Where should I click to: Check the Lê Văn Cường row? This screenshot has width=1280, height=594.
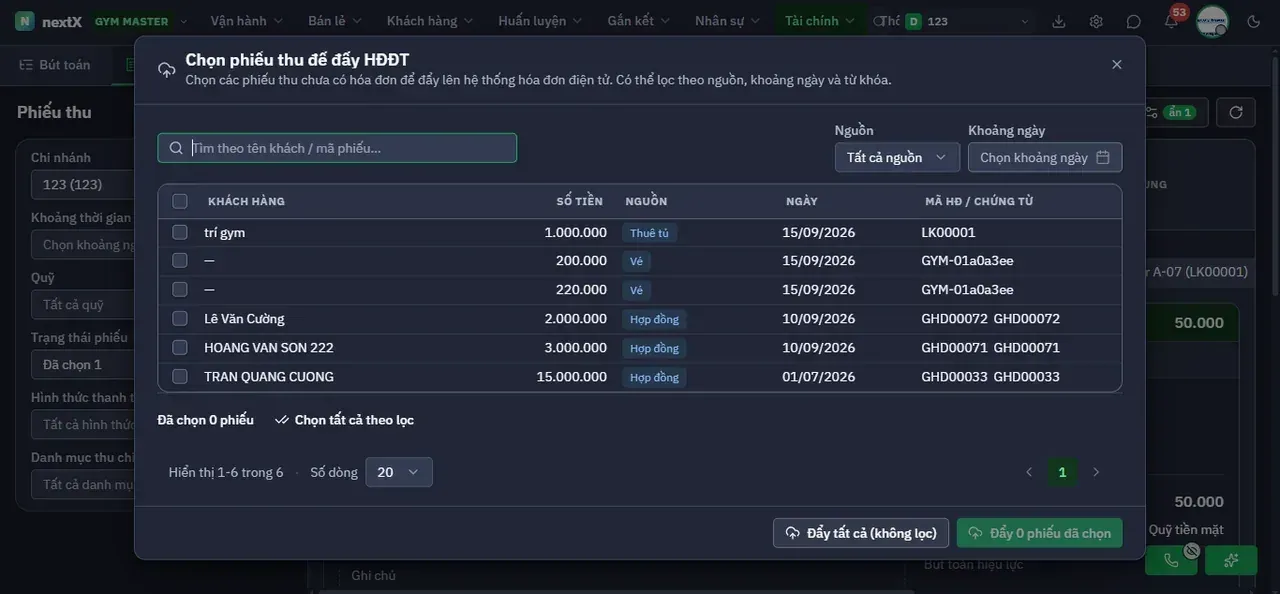click(x=180, y=318)
